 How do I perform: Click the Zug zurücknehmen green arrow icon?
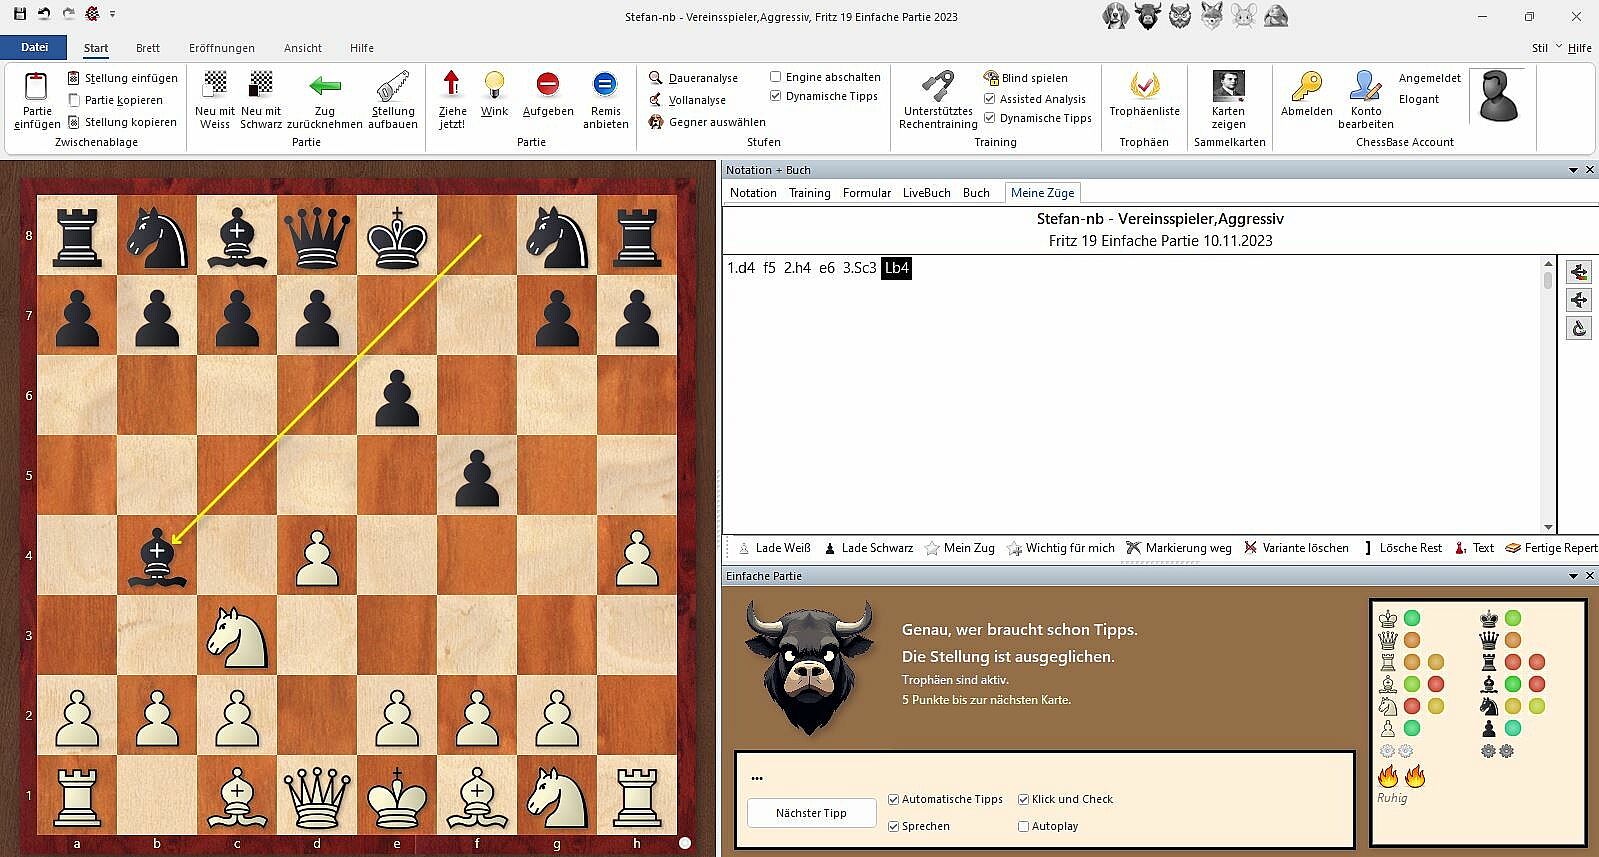point(324,86)
